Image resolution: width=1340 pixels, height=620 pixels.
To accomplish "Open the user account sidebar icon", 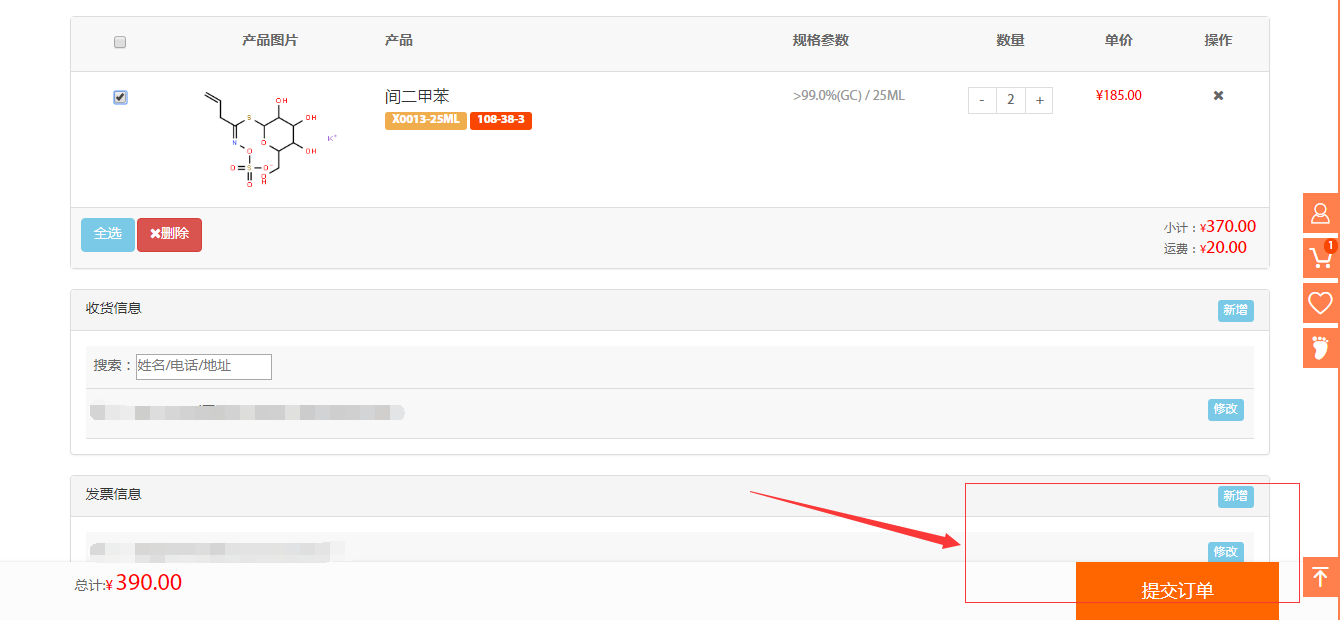I will pos(1320,213).
